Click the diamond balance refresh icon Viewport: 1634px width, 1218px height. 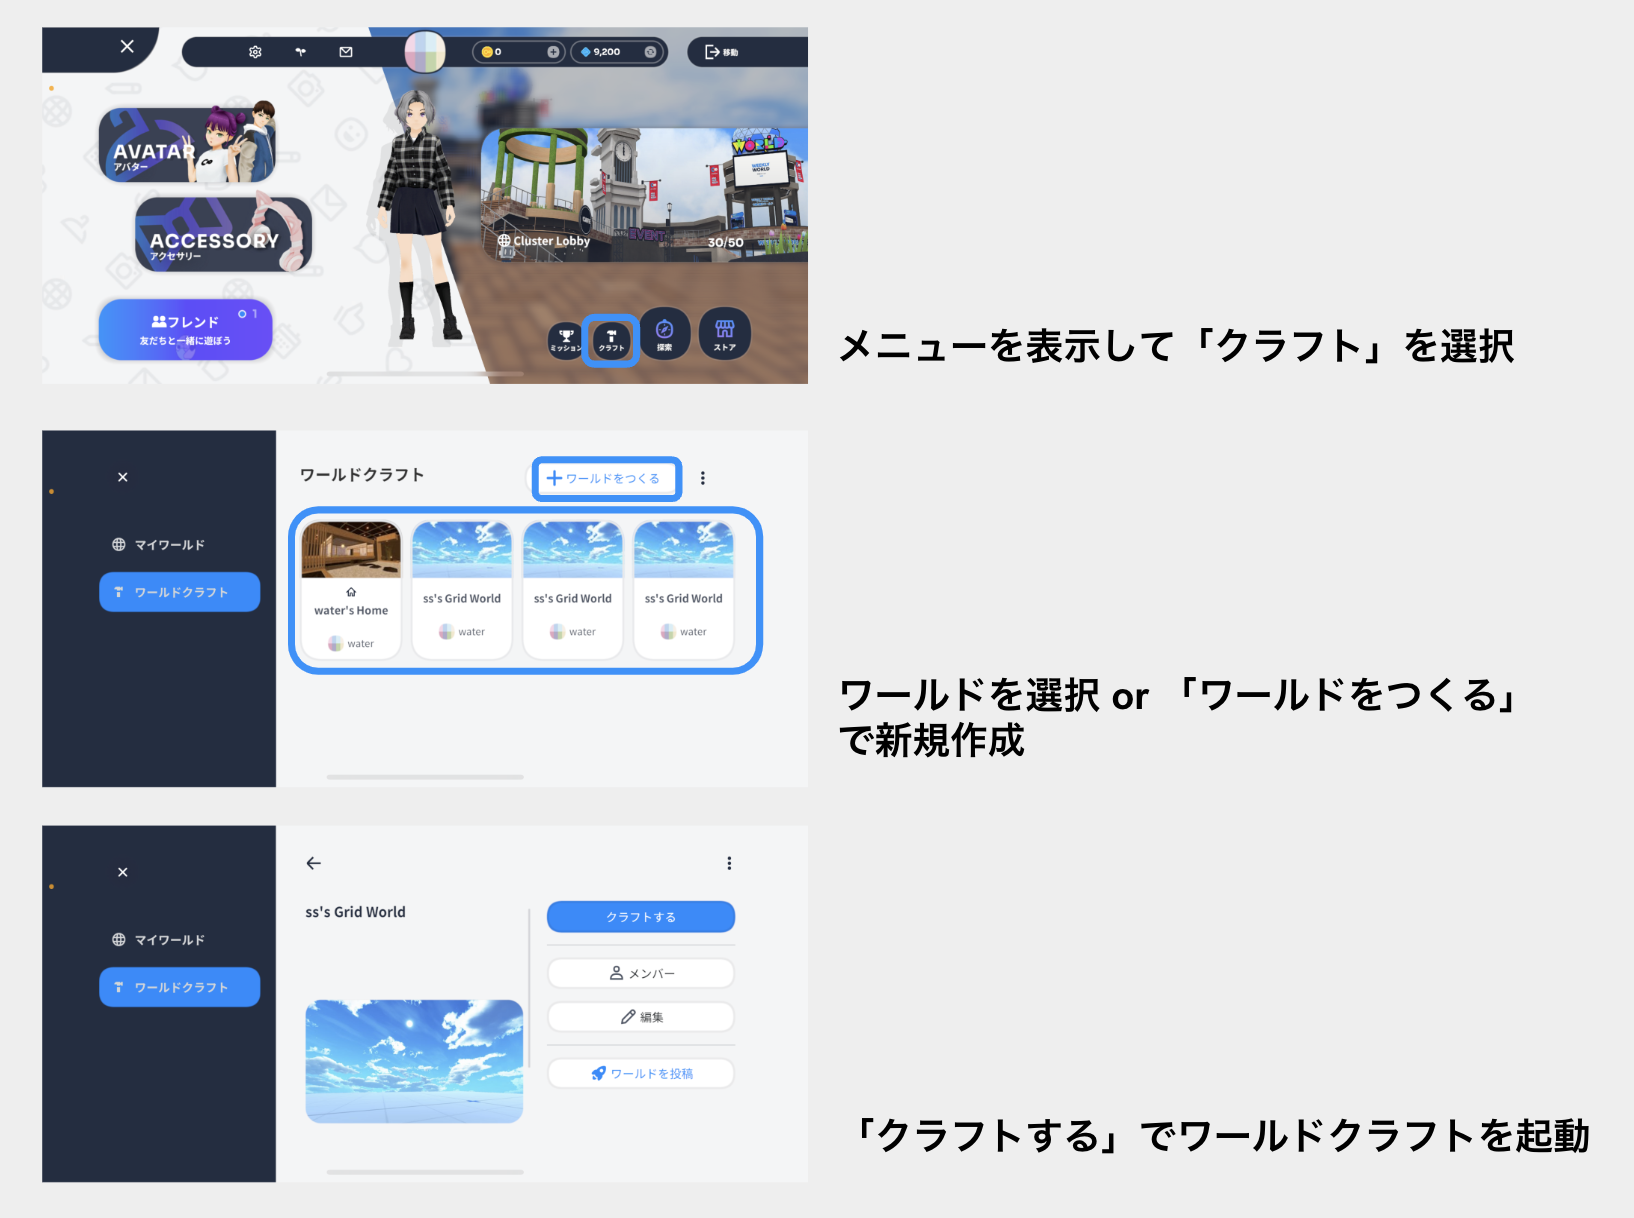[649, 51]
